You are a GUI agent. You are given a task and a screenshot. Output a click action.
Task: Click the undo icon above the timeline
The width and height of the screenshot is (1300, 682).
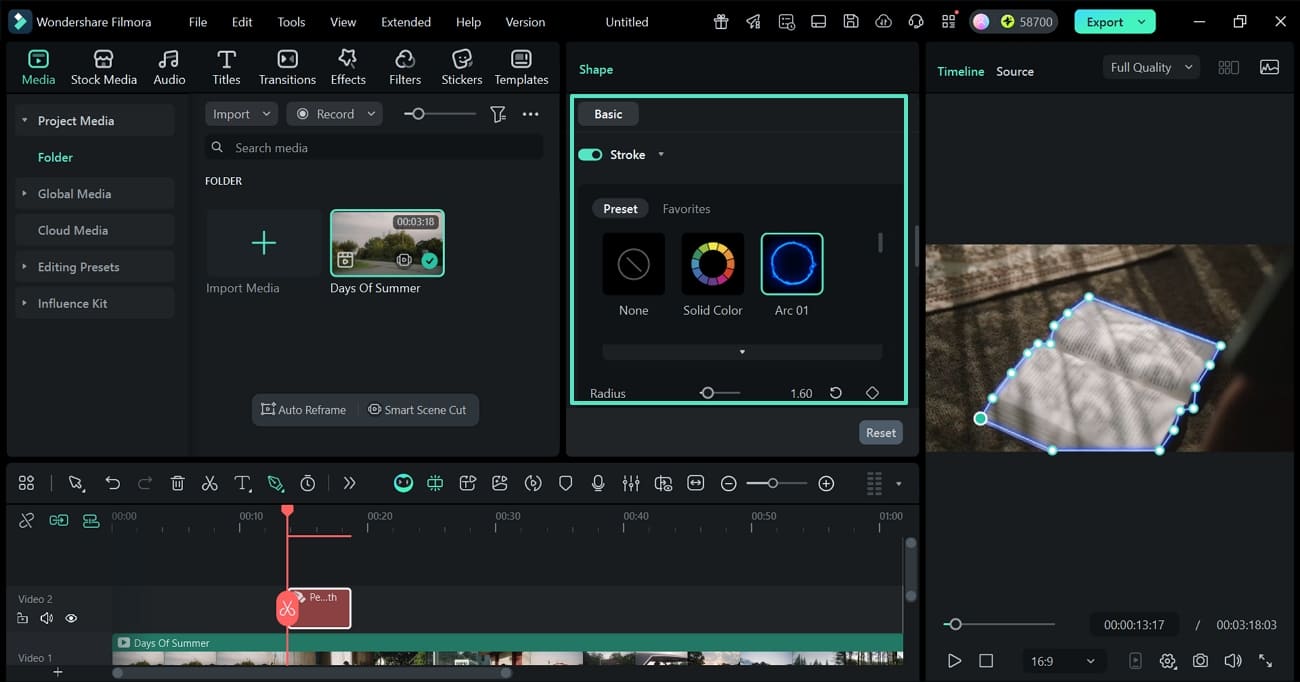(x=112, y=483)
